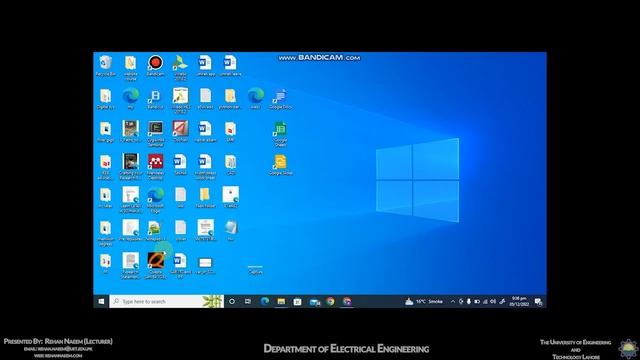This screenshot has width=640, height=360.
Task: Open Microsoft Store from the taskbar
Action: click(298, 301)
